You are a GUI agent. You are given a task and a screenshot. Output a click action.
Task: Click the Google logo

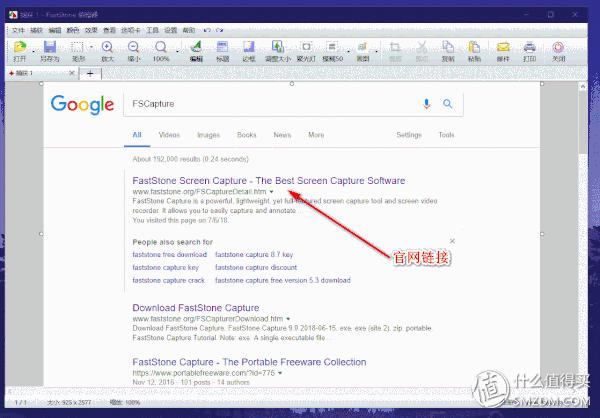(x=82, y=104)
